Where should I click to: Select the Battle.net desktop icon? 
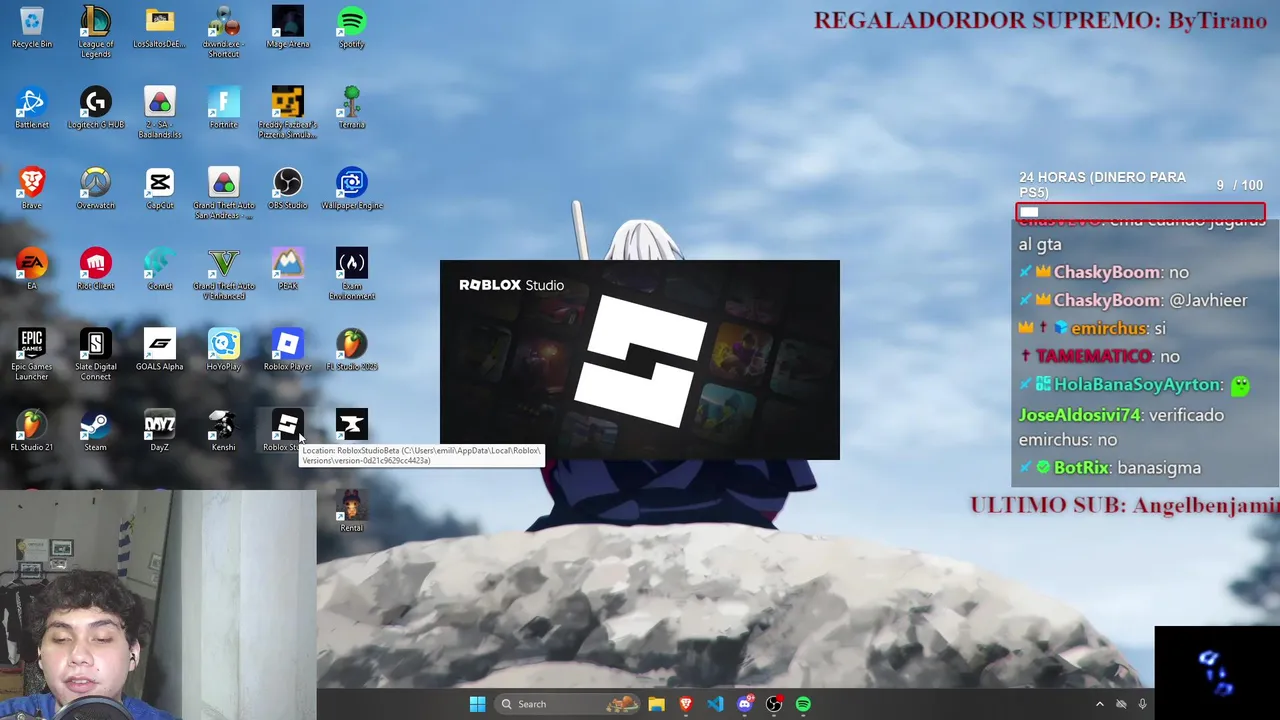click(x=32, y=109)
